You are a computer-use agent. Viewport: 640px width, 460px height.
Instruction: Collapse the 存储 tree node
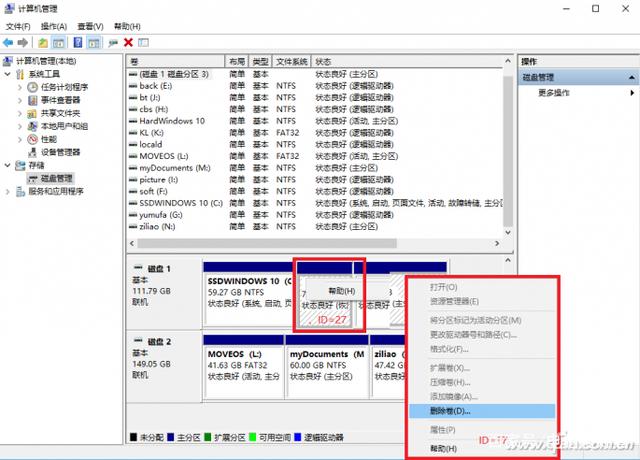[x=8, y=165]
